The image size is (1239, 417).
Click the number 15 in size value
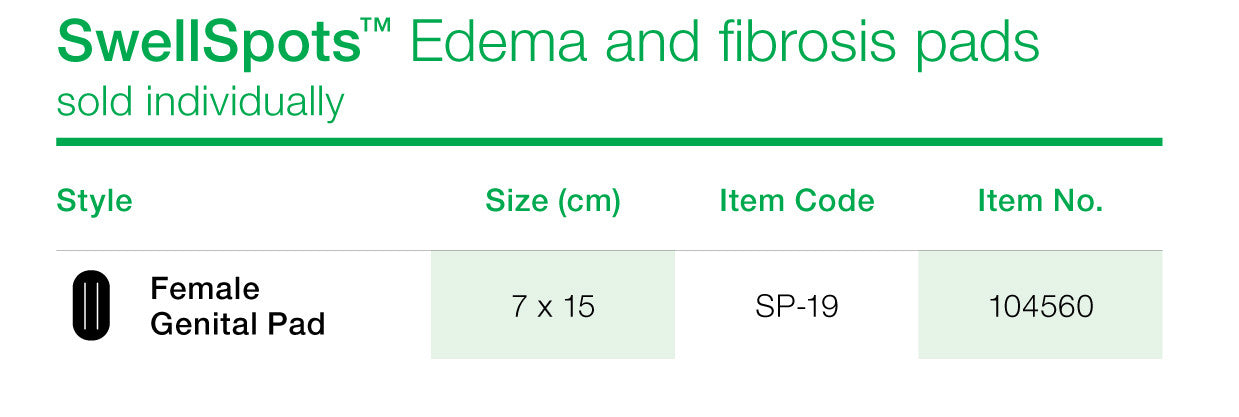578,306
